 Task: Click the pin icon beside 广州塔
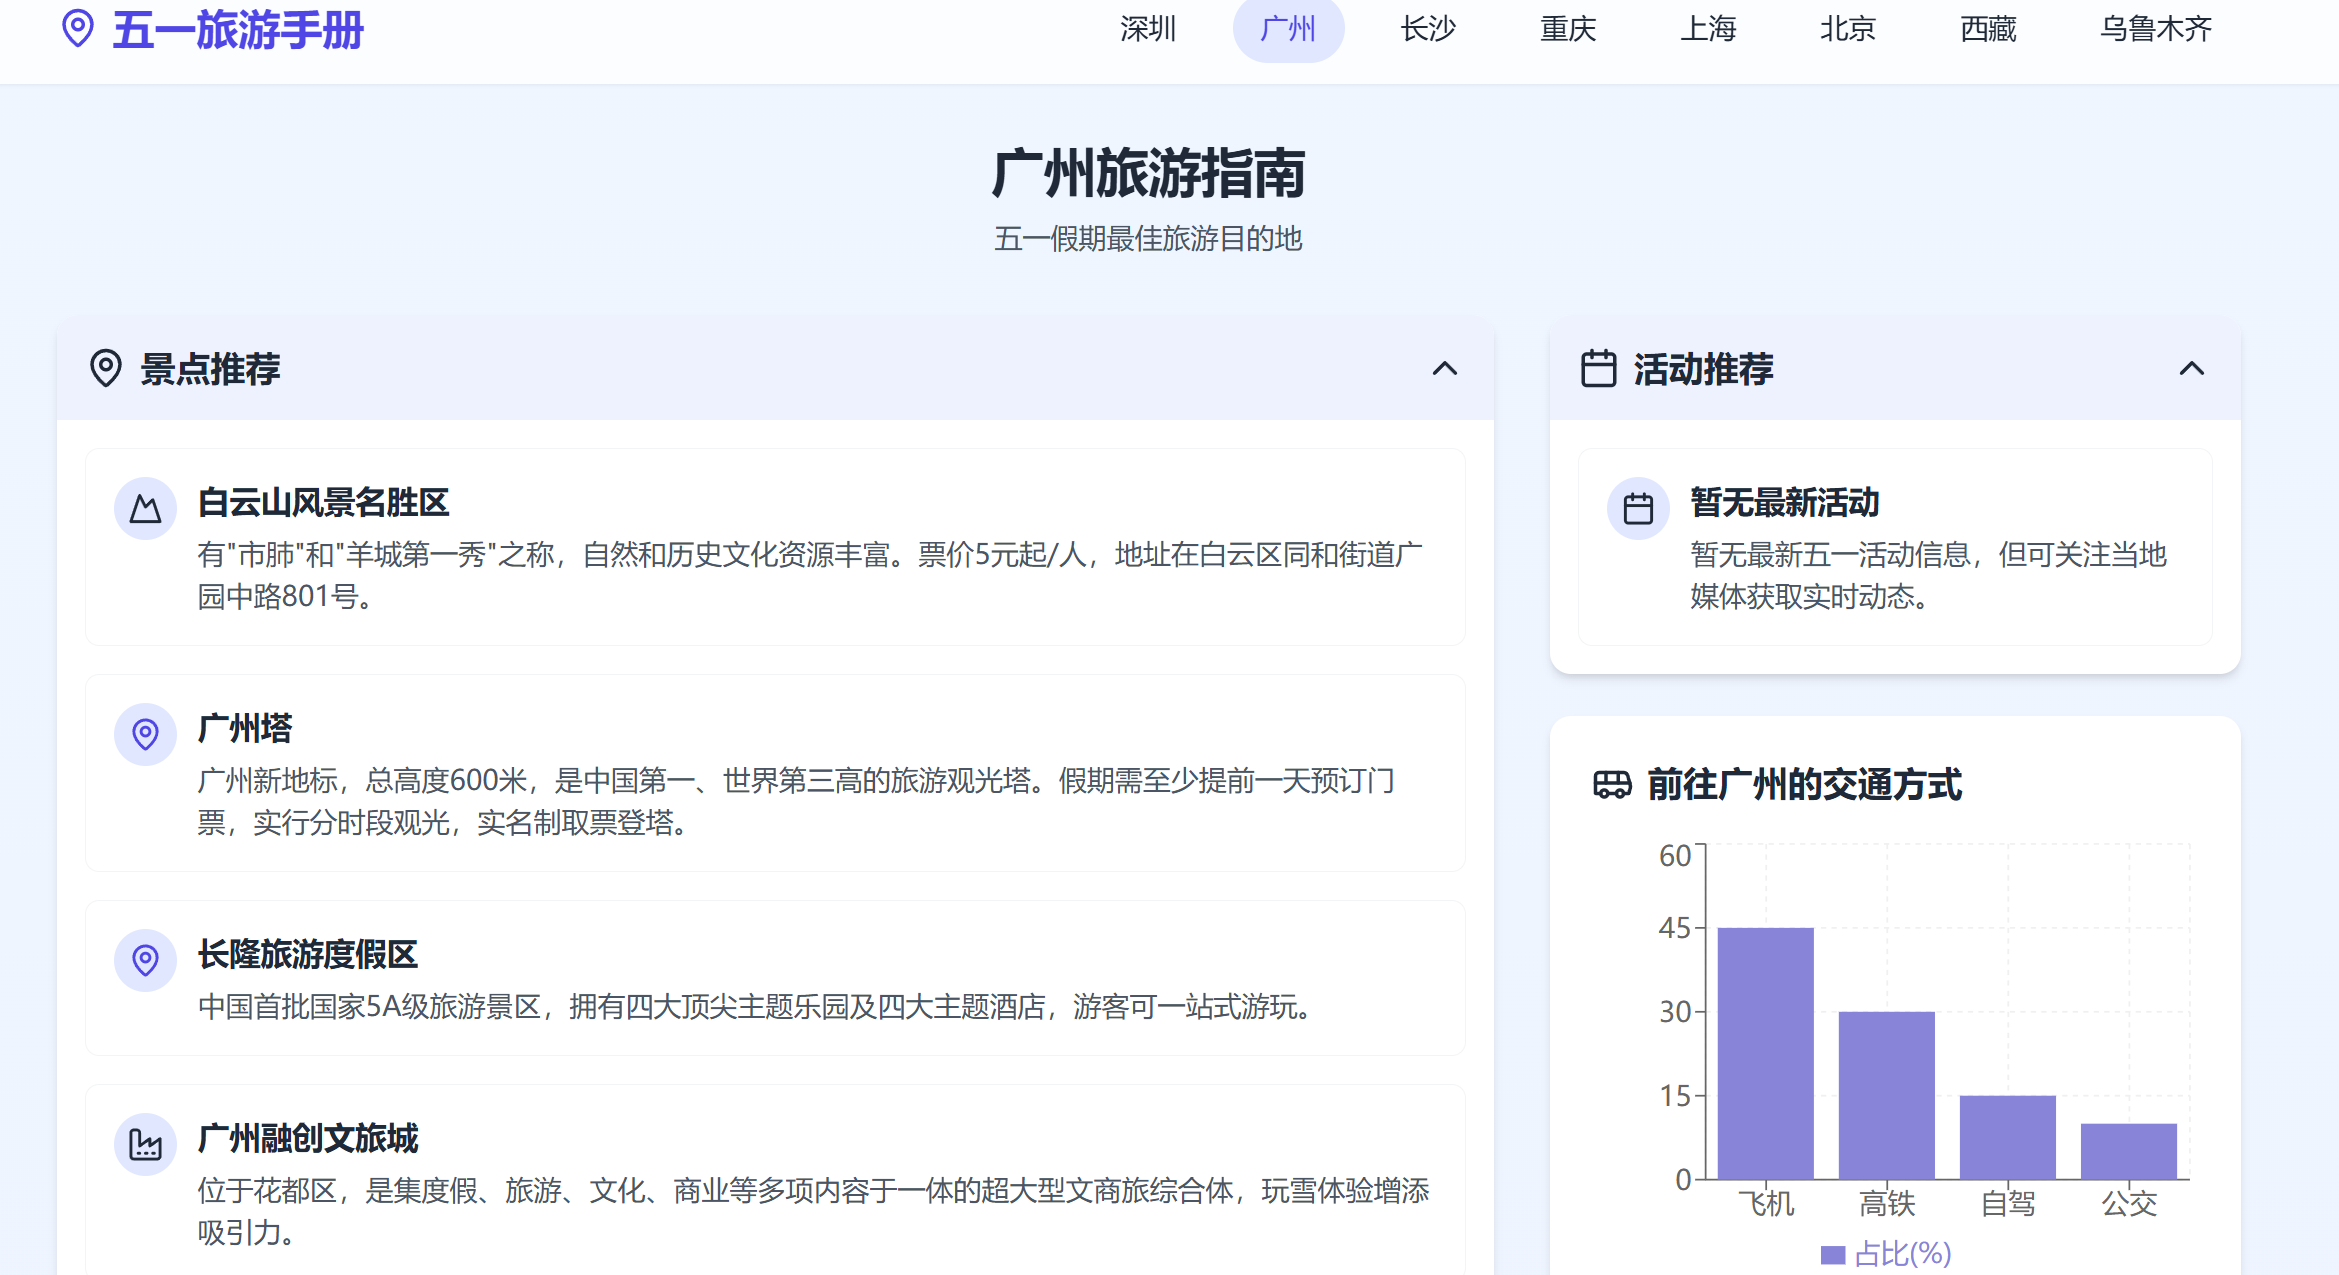(145, 735)
